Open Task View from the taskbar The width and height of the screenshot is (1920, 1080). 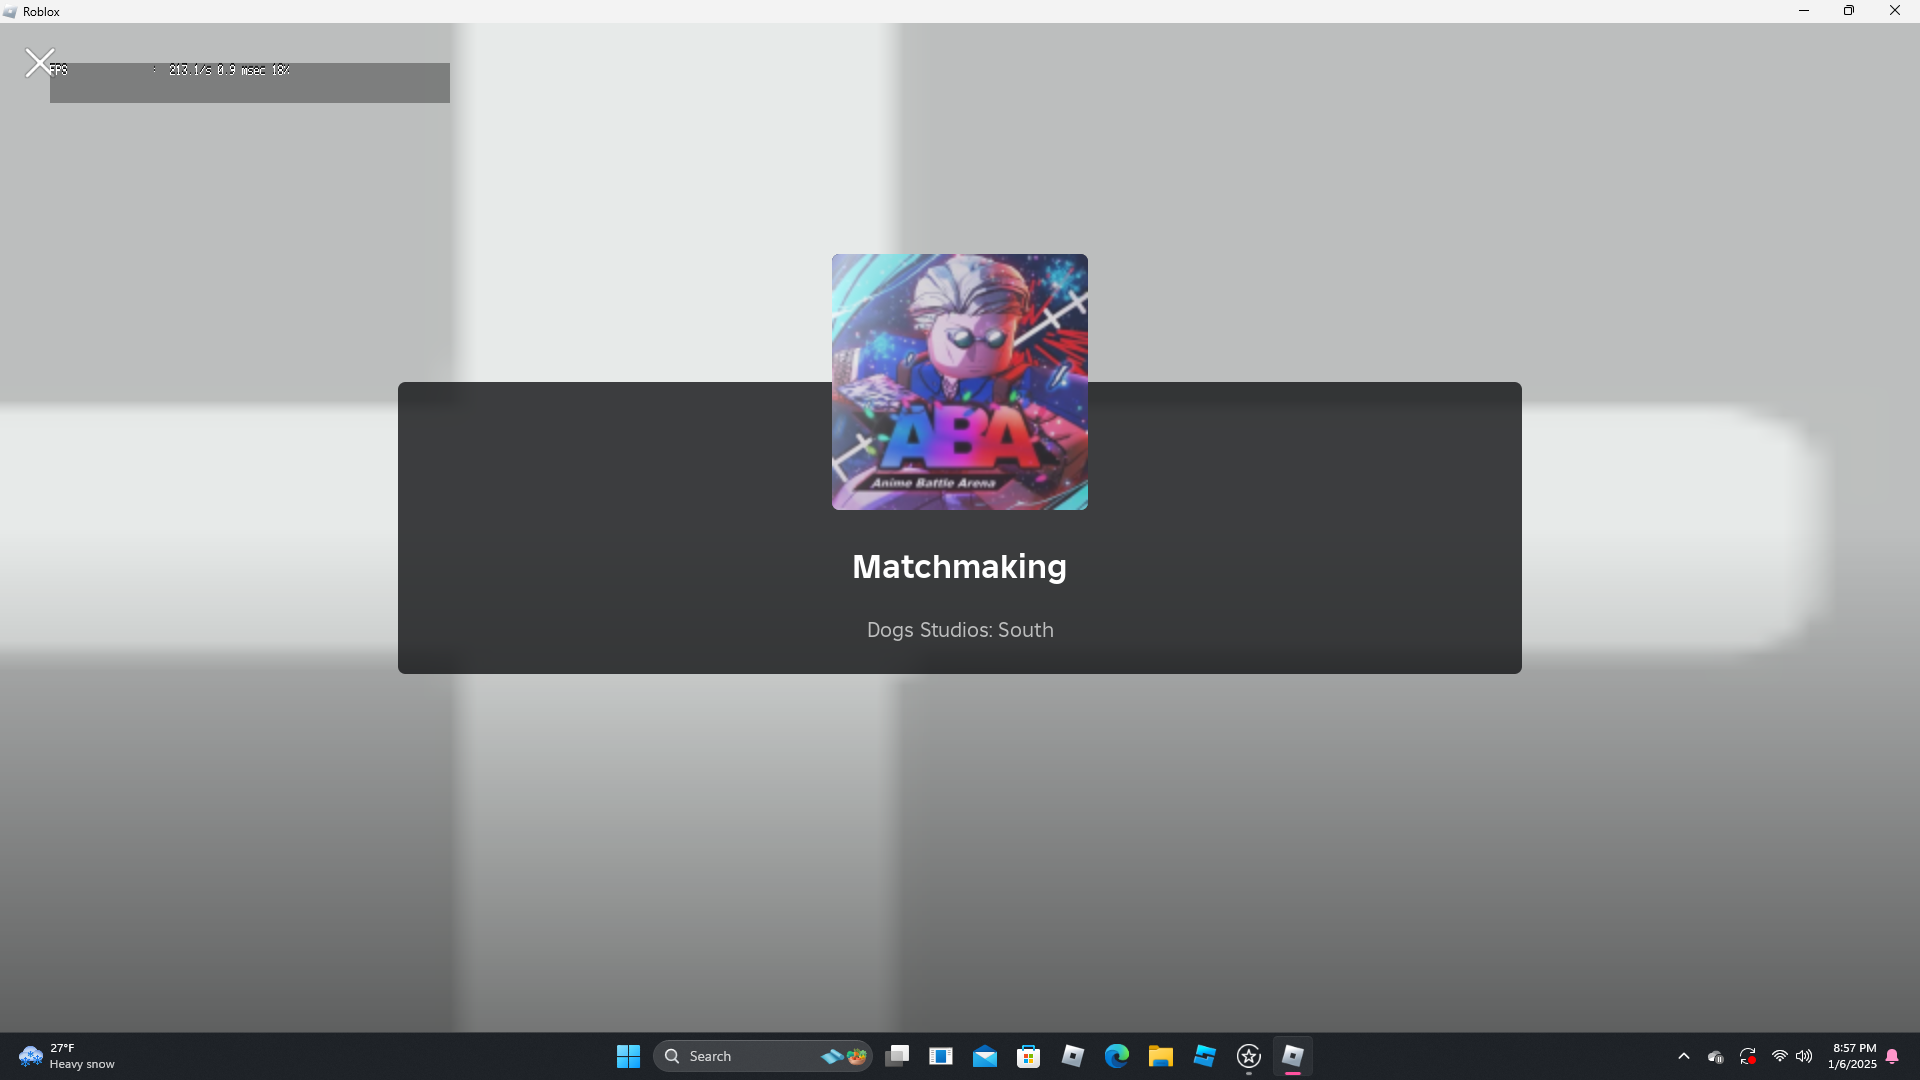coord(897,1056)
